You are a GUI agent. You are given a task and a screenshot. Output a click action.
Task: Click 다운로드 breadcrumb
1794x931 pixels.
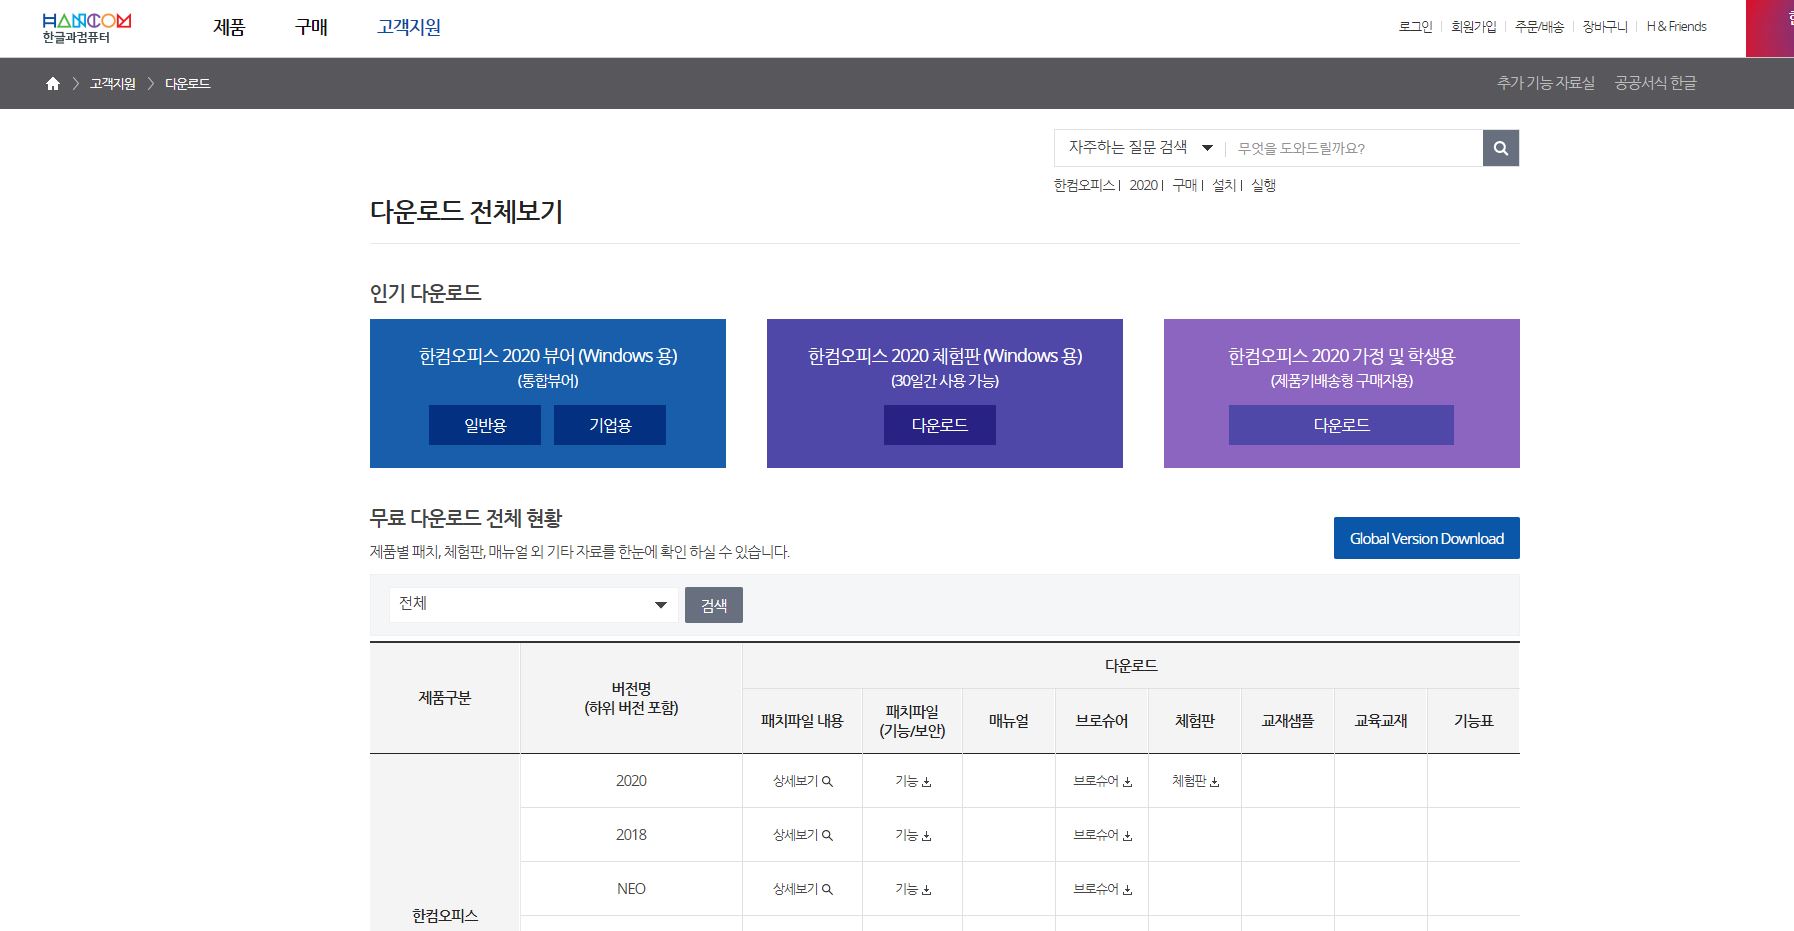click(187, 84)
